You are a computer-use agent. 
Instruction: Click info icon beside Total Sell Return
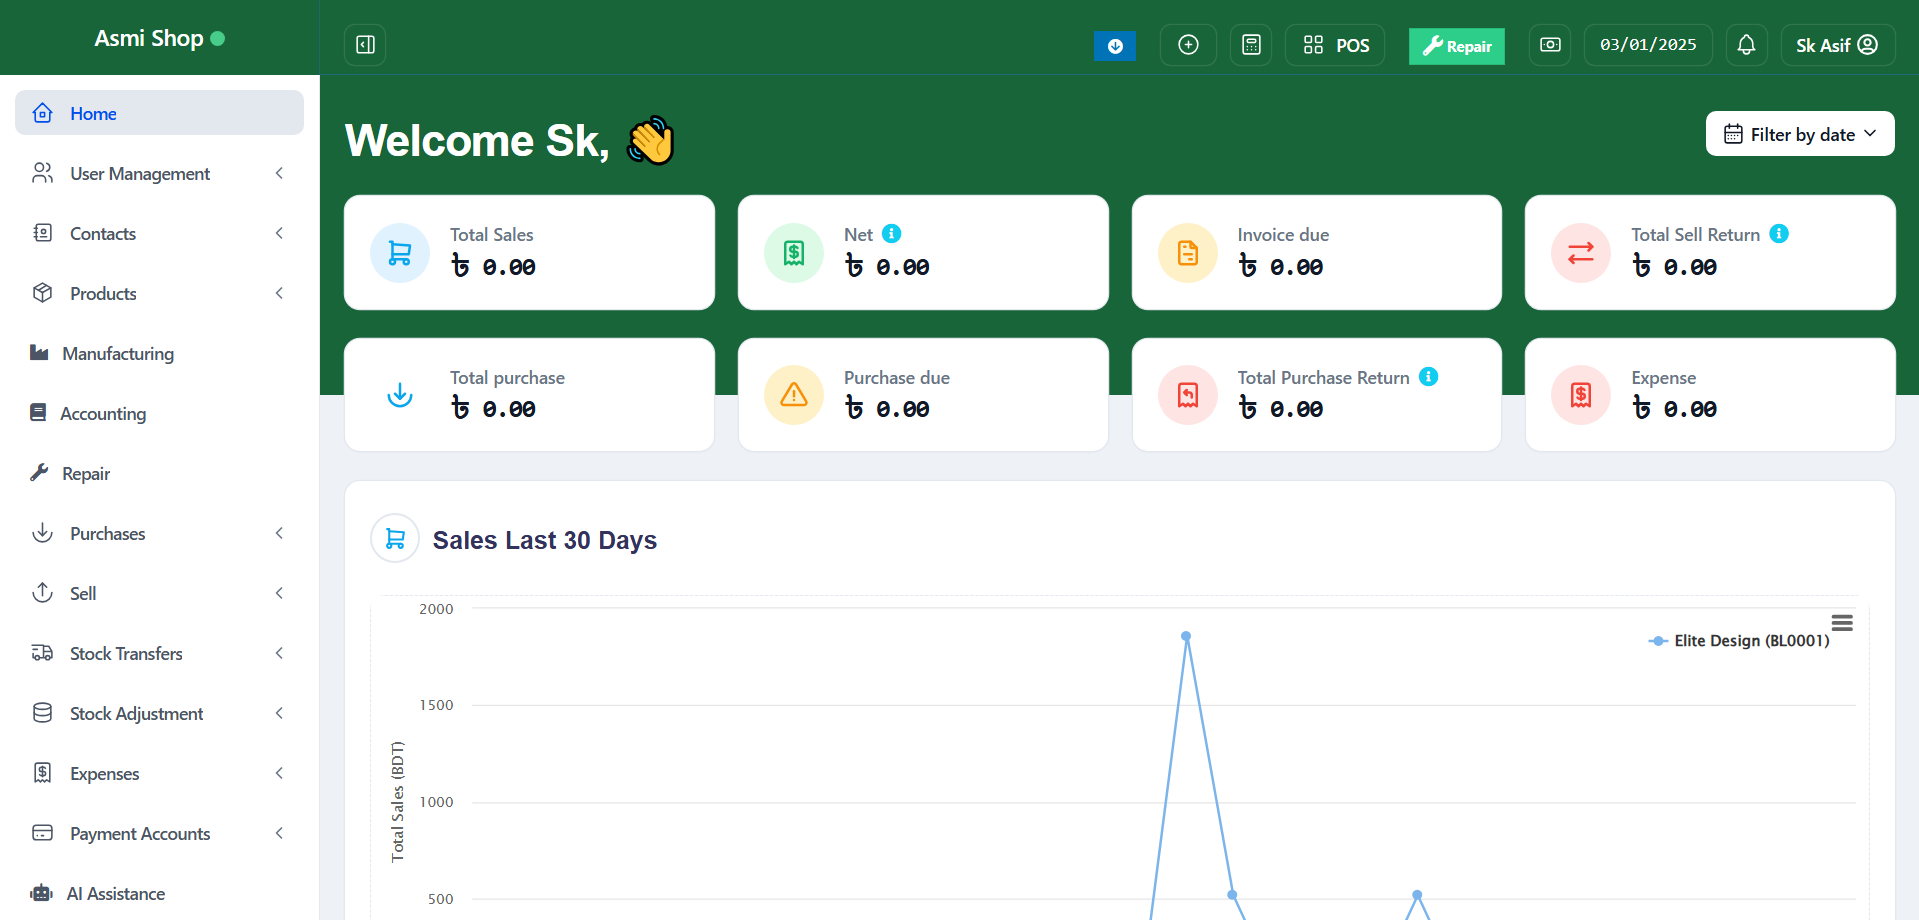[x=1778, y=234]
